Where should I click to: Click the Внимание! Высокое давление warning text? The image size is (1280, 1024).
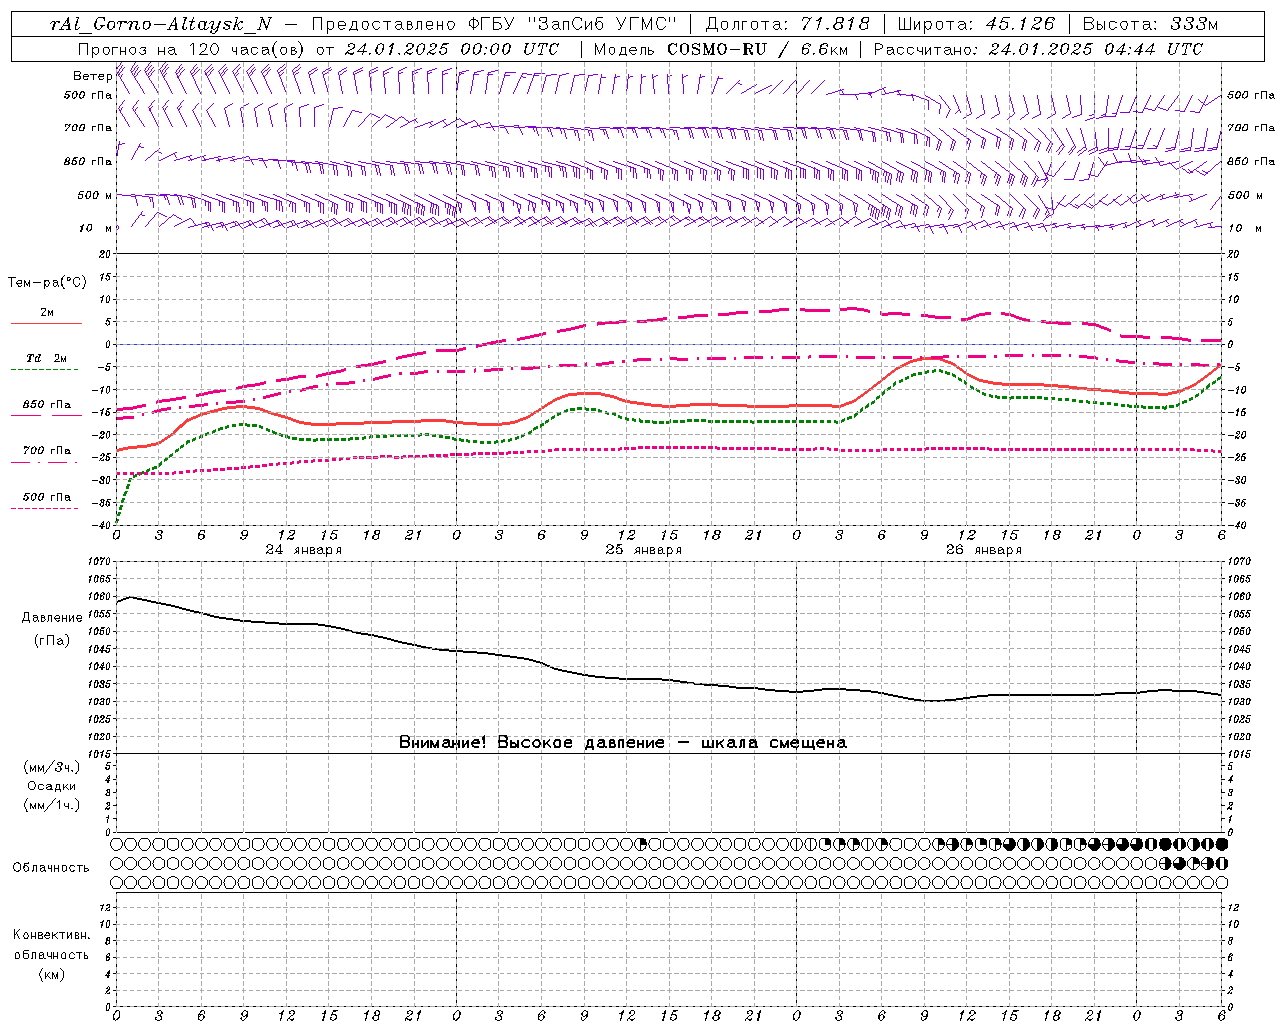pos(622,742)
